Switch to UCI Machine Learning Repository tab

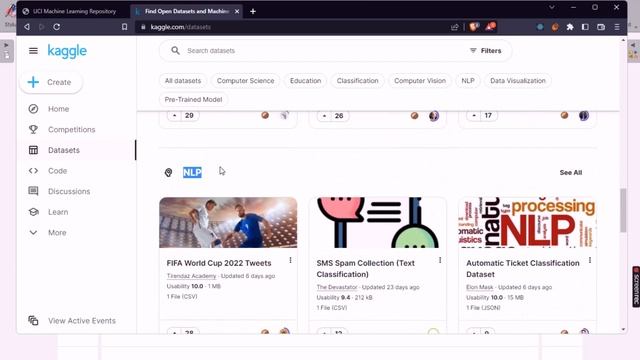point(74,11)
